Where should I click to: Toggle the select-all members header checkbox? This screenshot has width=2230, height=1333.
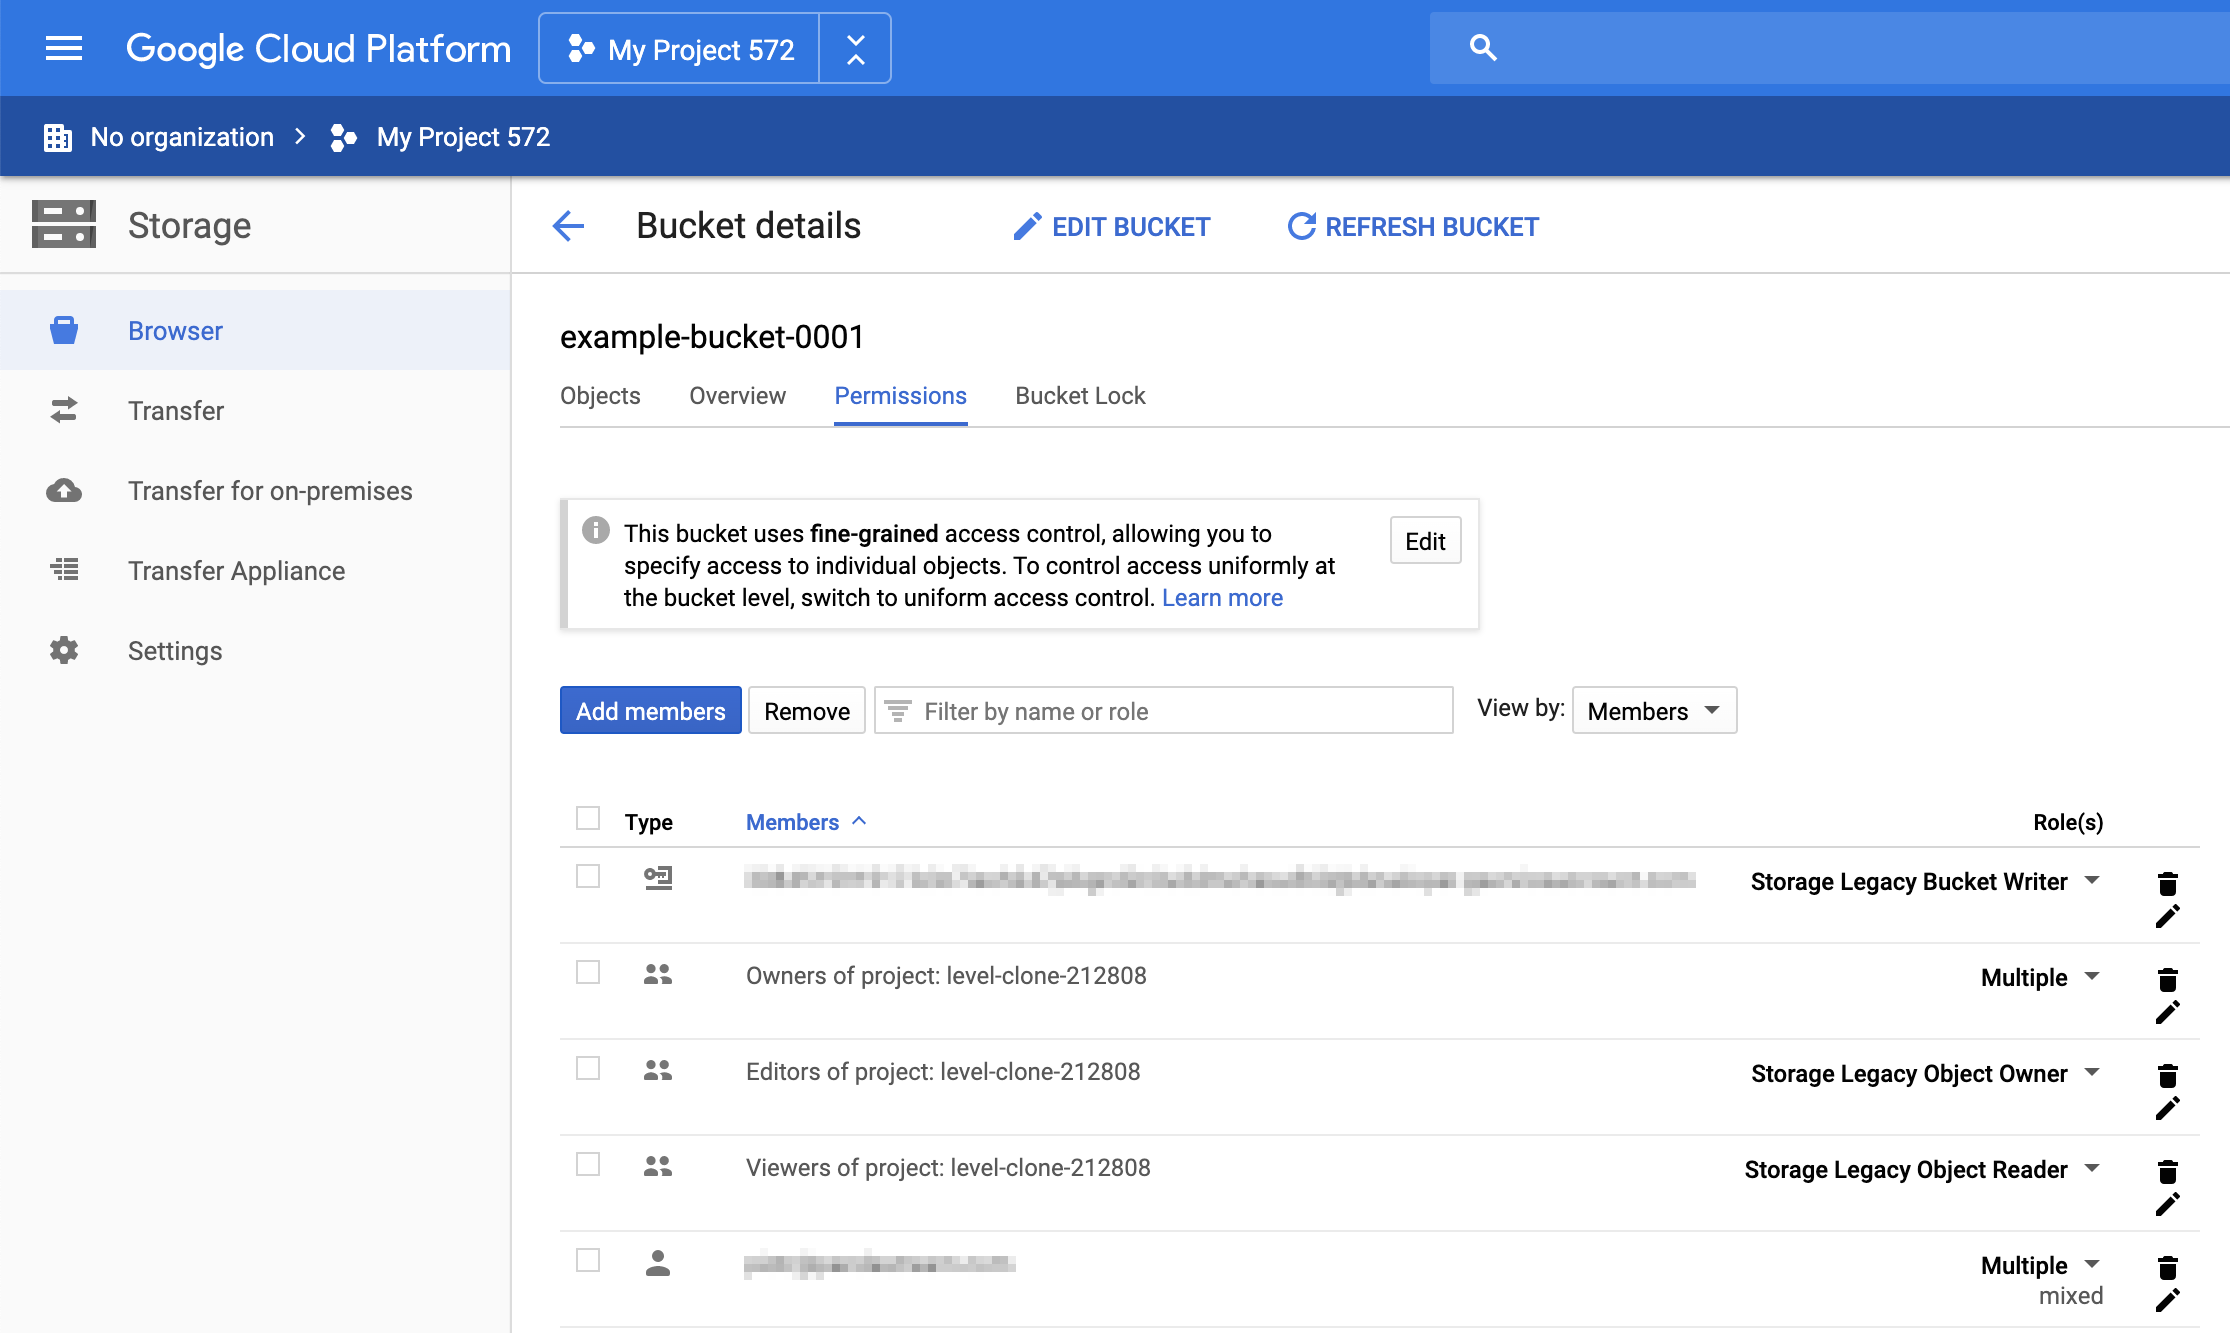click(588, 819)
